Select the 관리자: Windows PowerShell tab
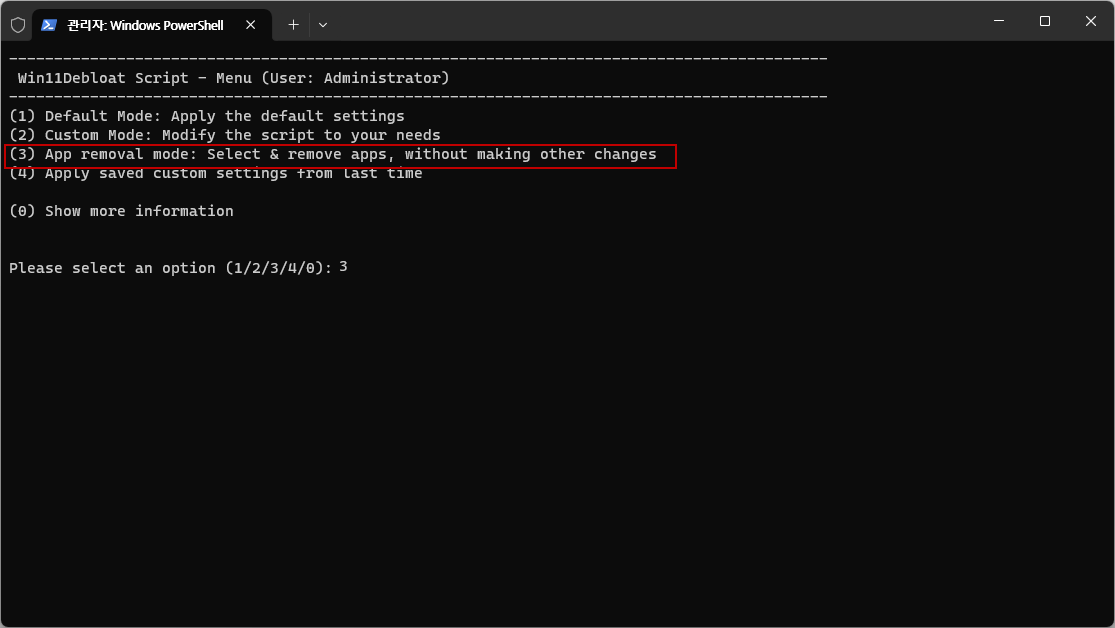The width and height of the screenshot is (1115, 628). pyautogui.click(x=145, y=25)
